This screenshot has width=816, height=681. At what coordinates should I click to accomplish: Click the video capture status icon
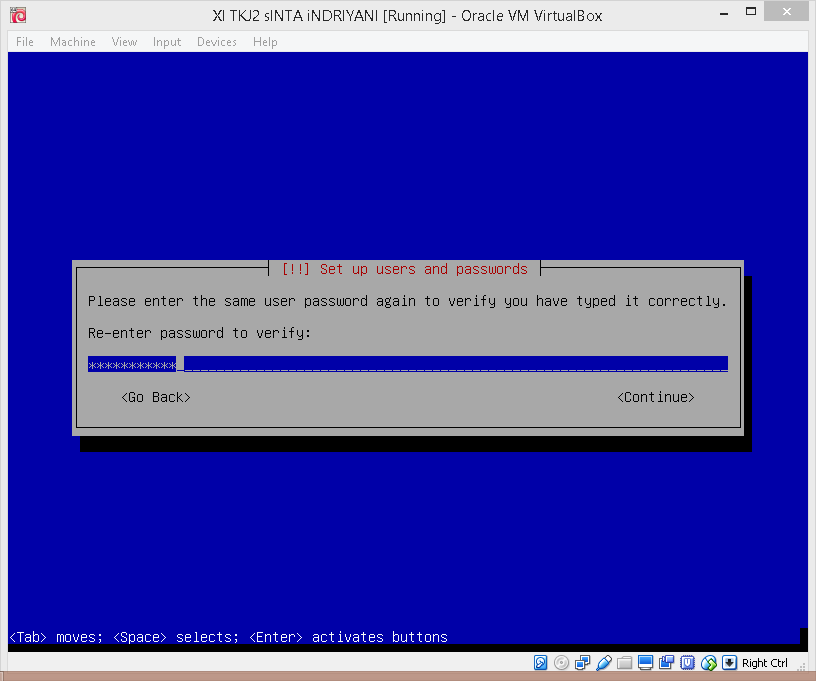pos(666,663)
